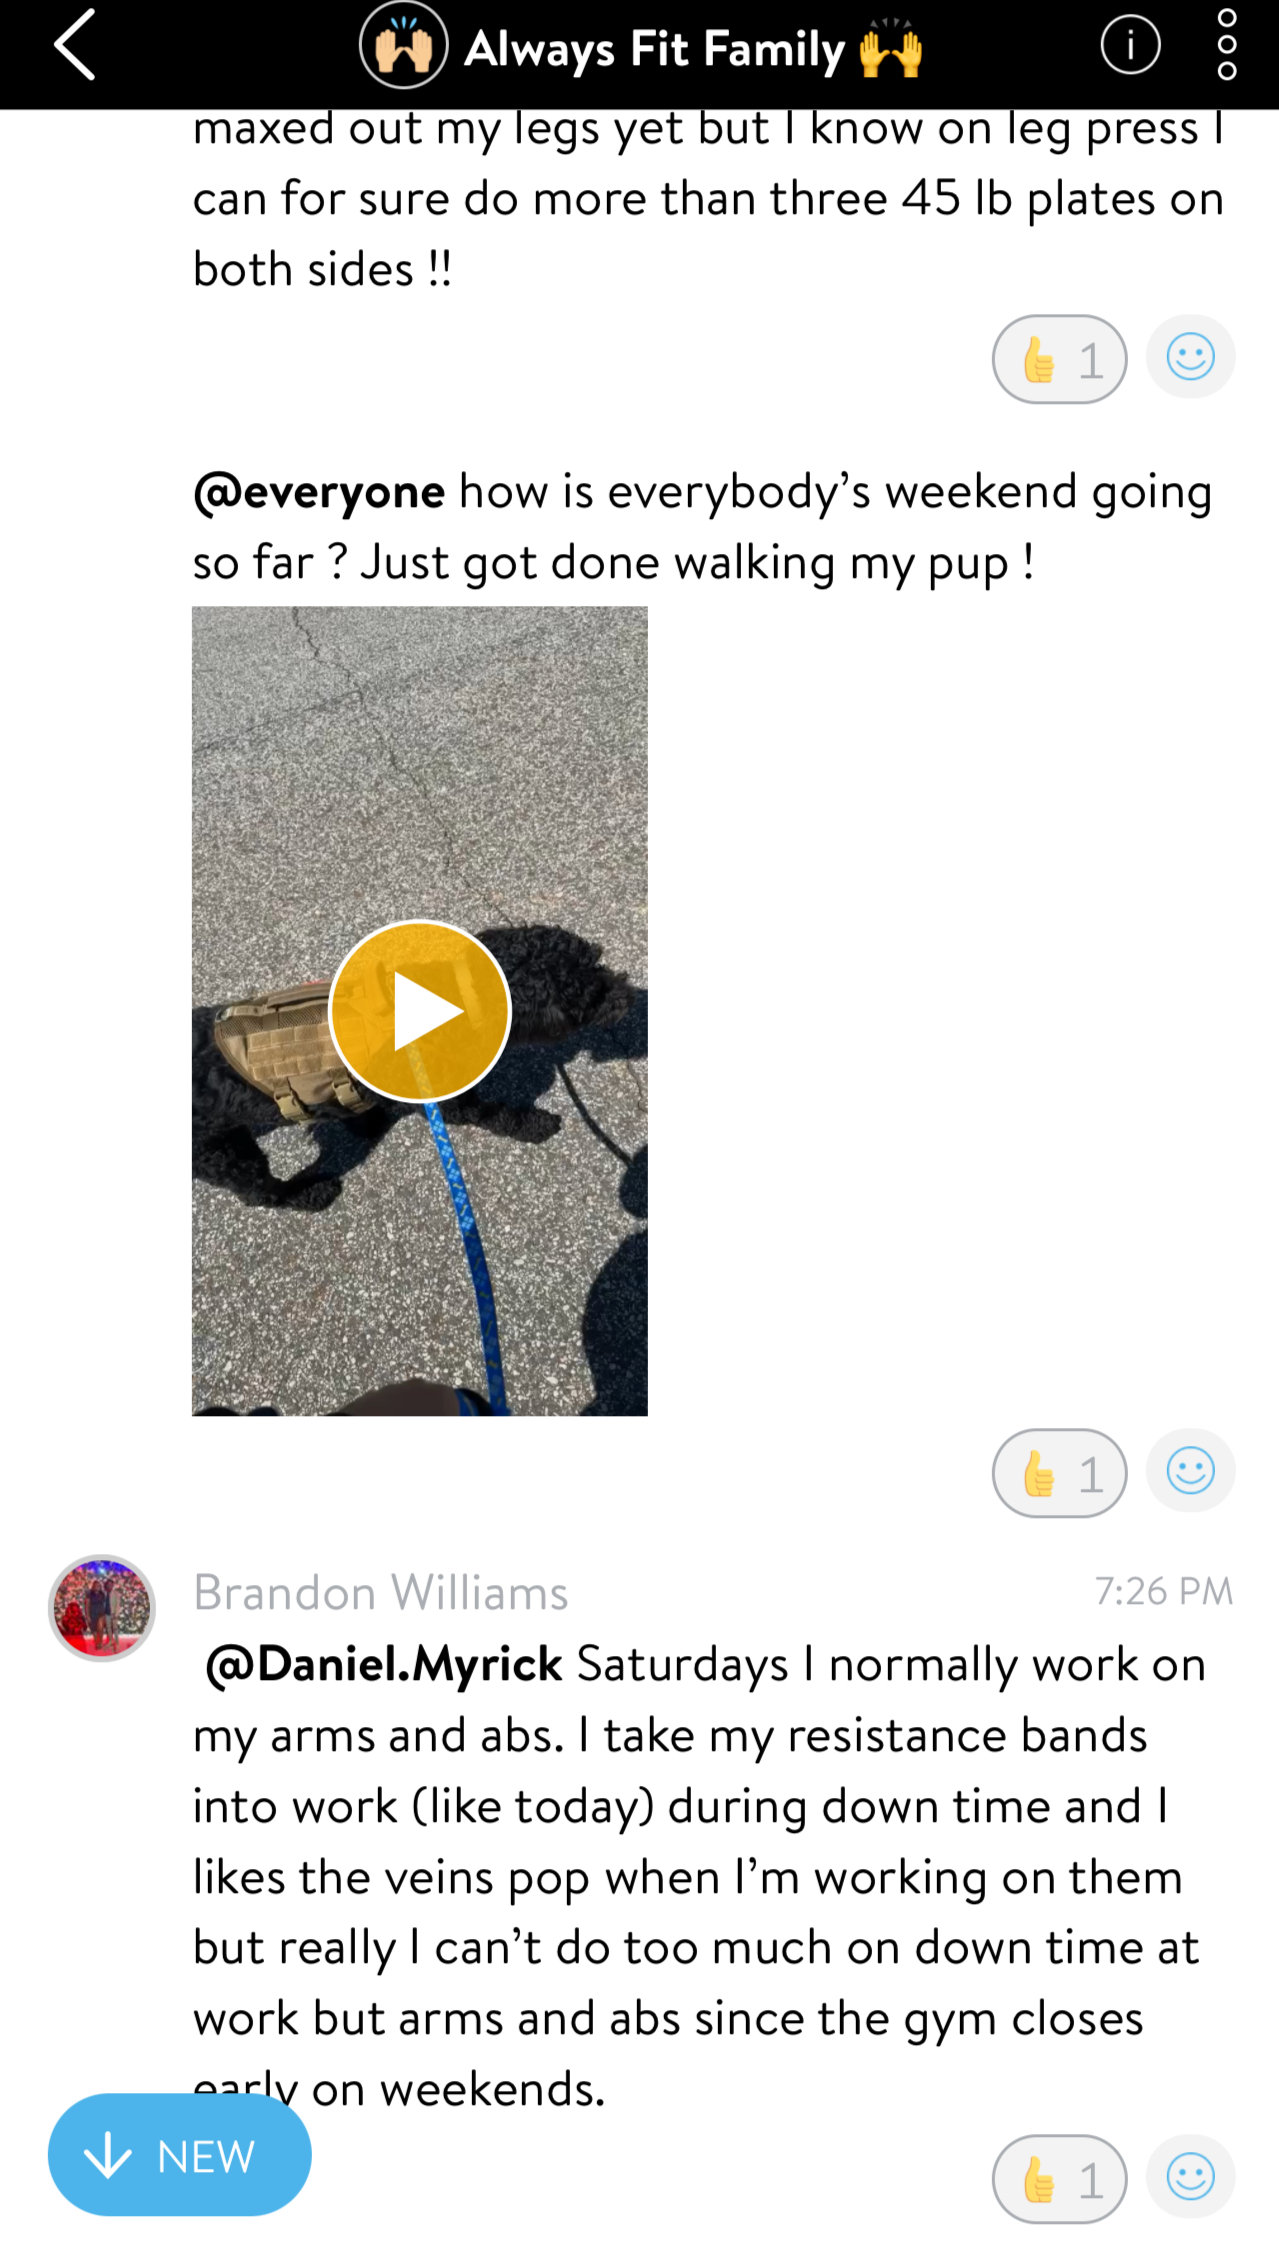Toggle thumbs-up on leg press message
Screen dimensions: 1279x2246
click(x=1060, y=358)
